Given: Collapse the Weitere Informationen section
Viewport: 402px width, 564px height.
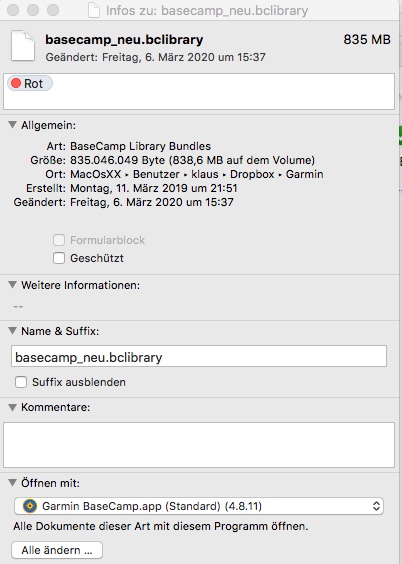Looking at the screenshot, I should click(x=13, y=285).
